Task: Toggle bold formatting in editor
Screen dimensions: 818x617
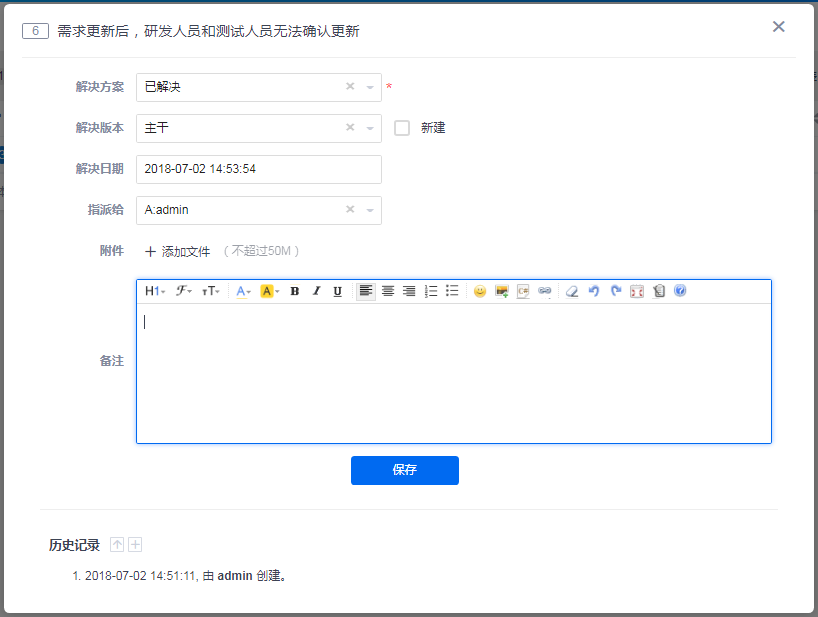Action: tap(295, 291)
